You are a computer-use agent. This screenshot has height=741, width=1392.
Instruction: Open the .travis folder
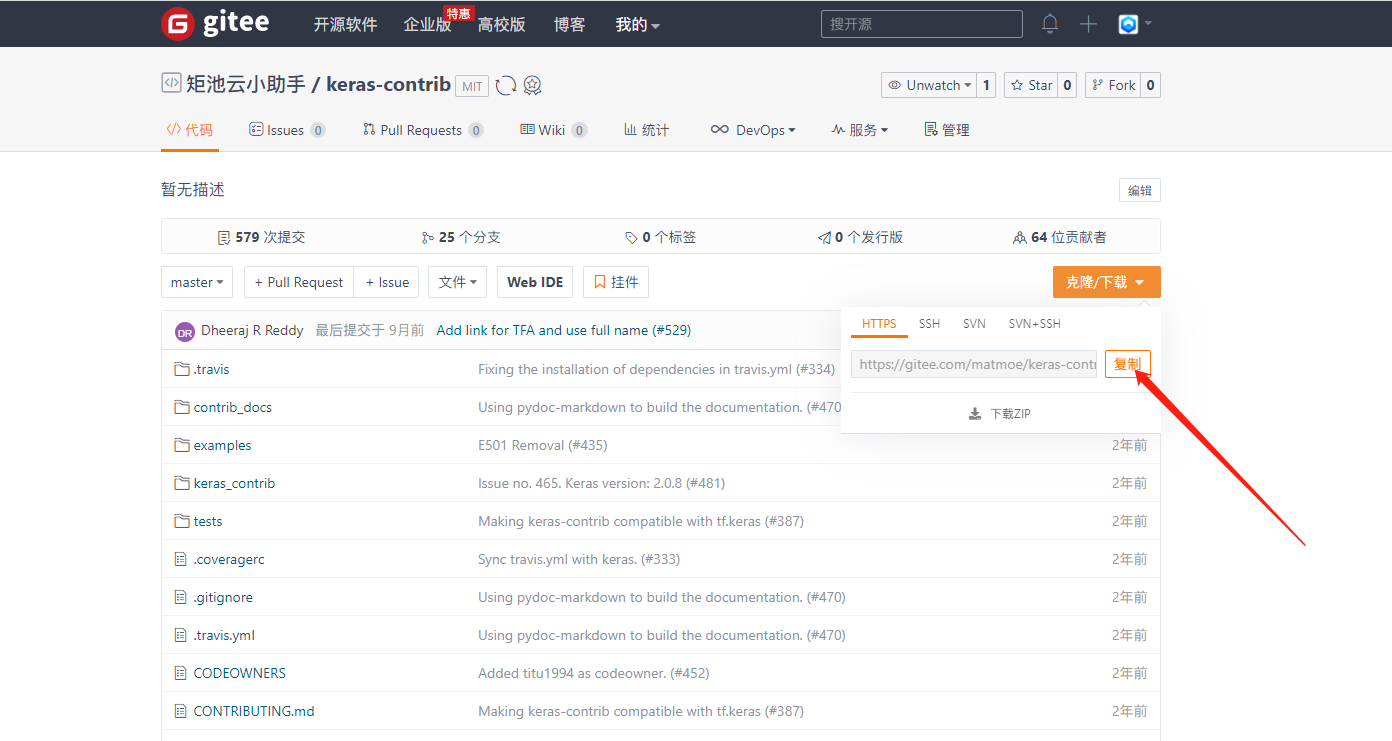(211, 369)
